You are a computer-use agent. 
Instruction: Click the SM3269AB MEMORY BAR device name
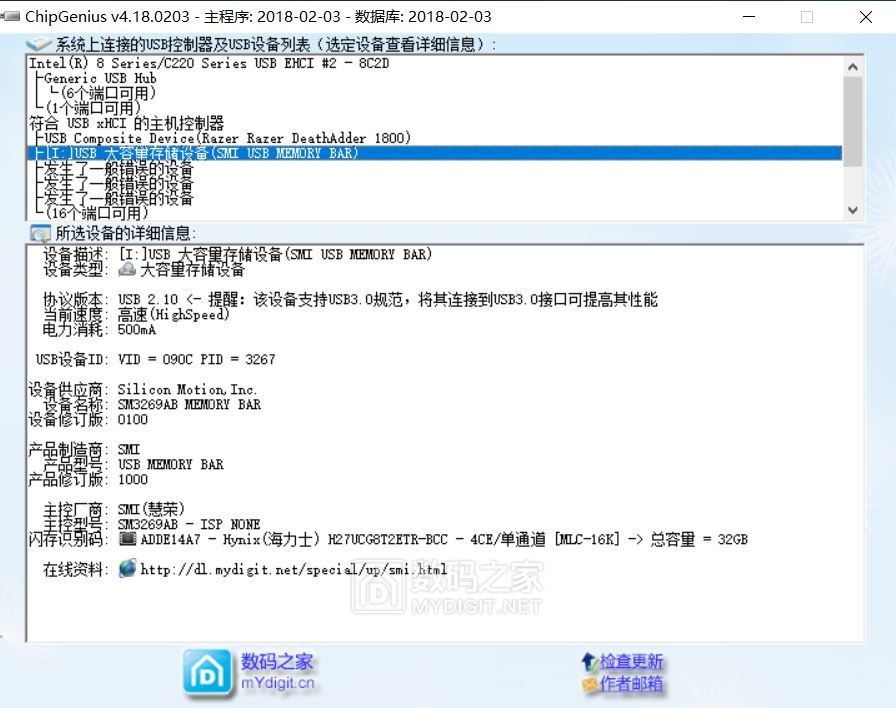click(x=189, y=405)
